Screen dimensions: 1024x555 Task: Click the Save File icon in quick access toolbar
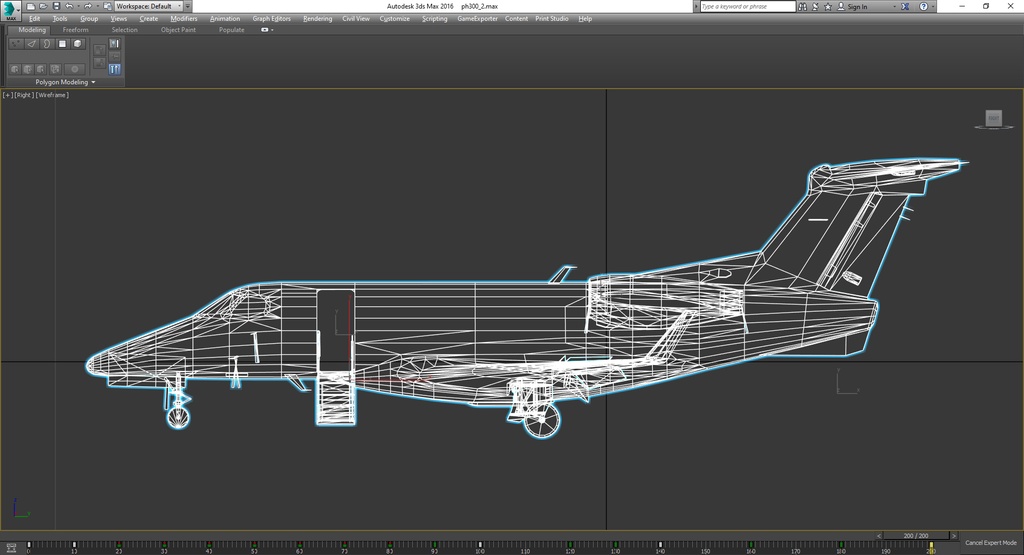tap(54, 6)
